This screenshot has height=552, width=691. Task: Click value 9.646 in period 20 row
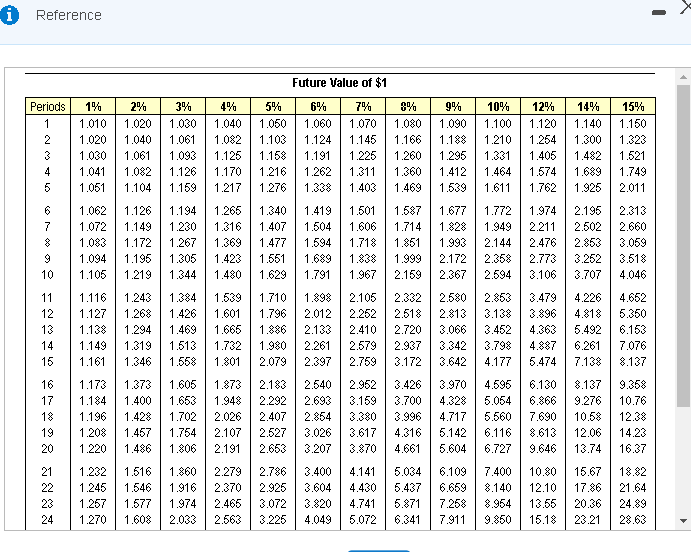point(542,449)
